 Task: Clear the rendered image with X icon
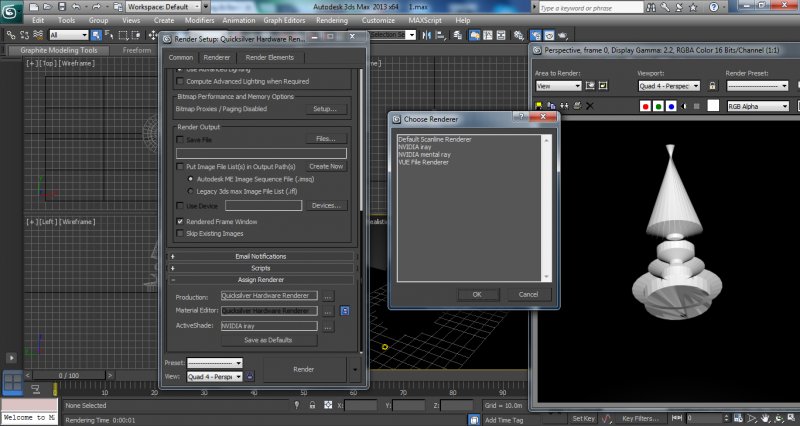coord(590,106)
